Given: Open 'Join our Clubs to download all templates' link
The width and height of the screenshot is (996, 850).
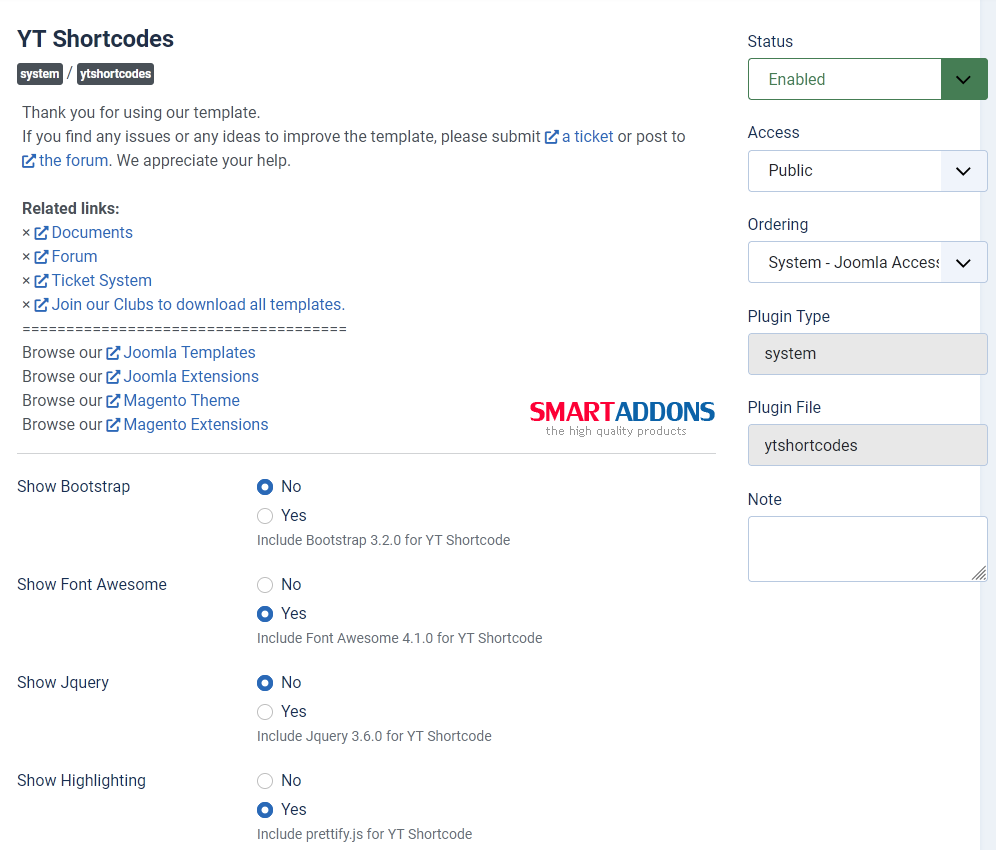Looking at the screenshot, I should [198, 305].
